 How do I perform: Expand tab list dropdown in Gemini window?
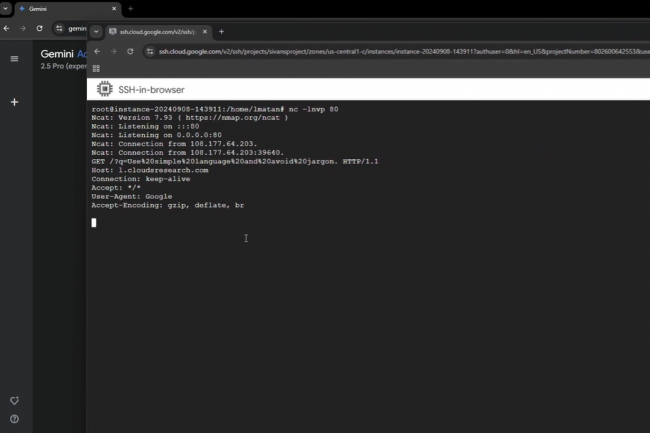click(x=5, y=8)
